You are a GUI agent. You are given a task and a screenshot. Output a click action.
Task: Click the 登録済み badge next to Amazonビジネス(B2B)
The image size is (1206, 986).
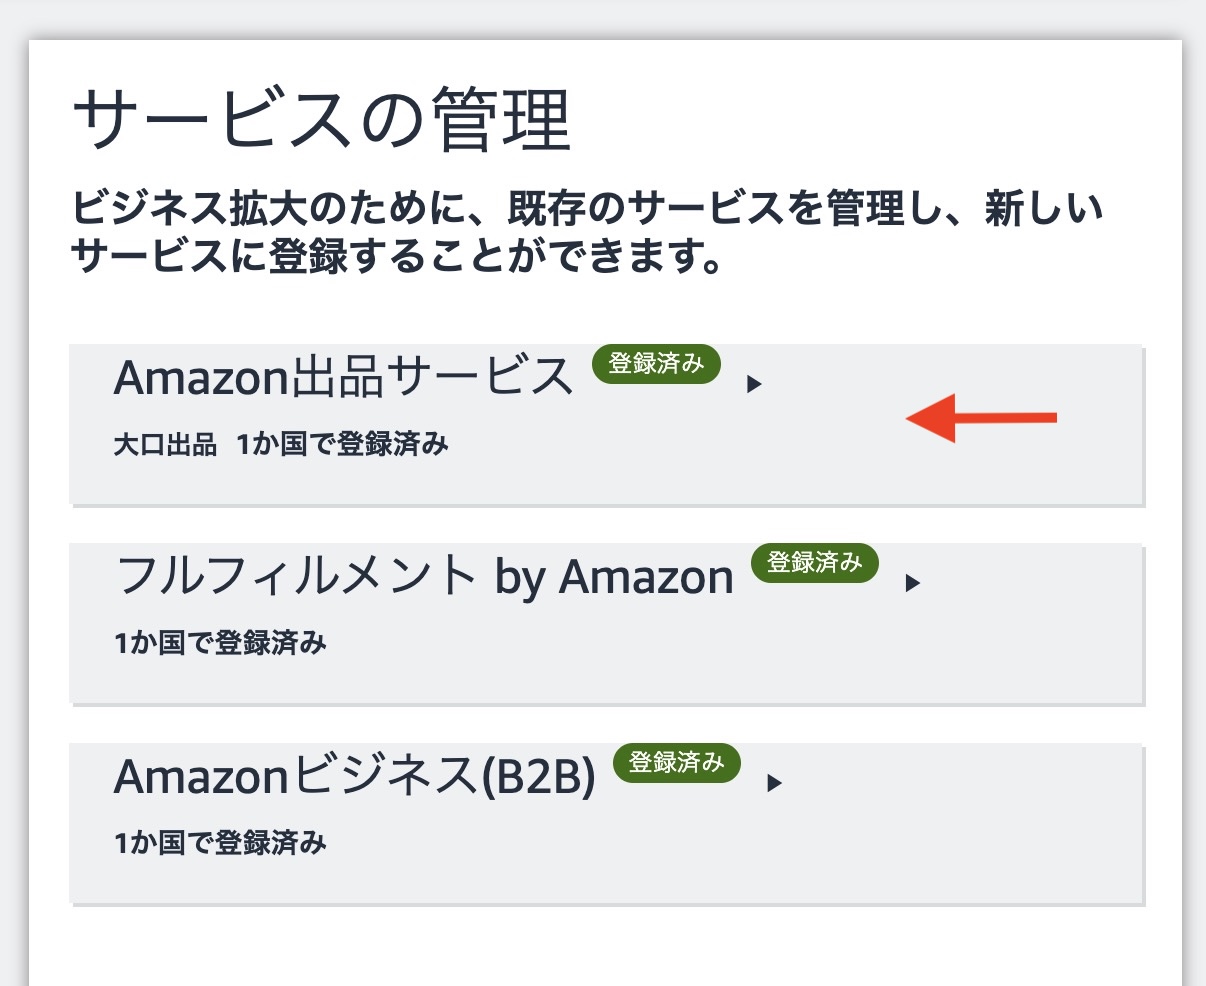(677, 764)
